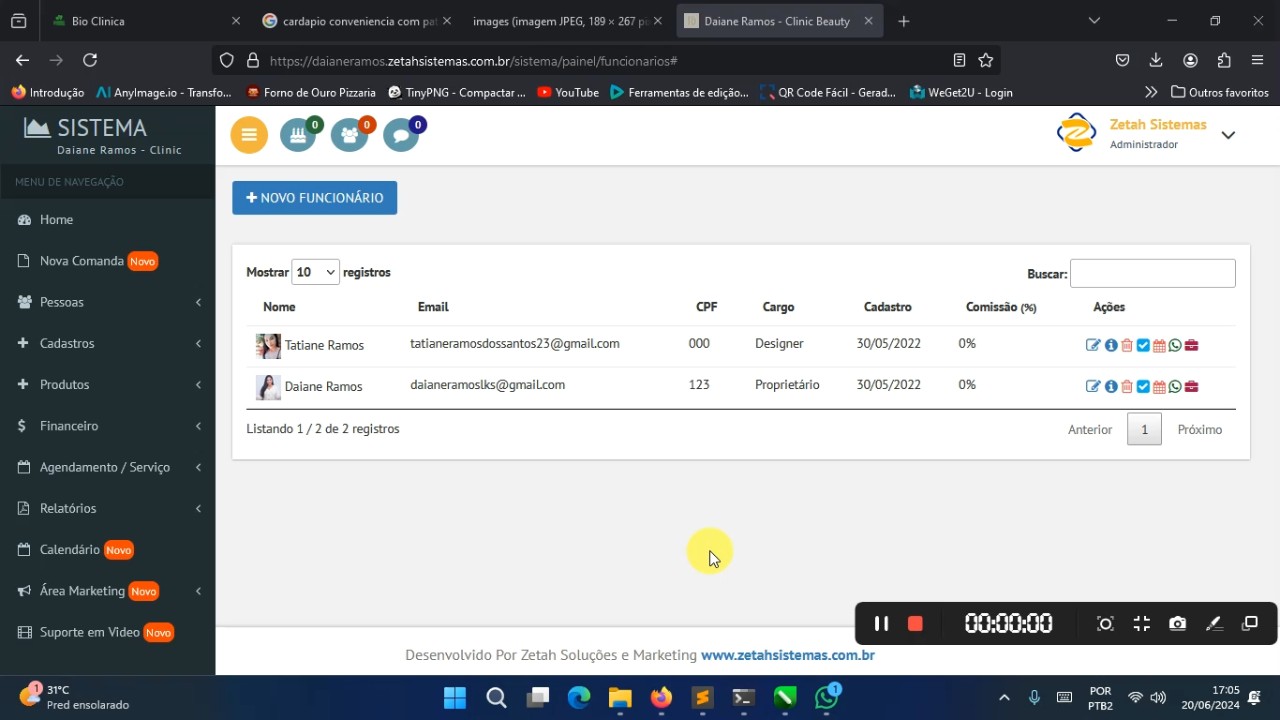Show info for Daiane Ramos
Image resolution: width=1280 pixels, height=720 pixels.
click(1111, 386)
